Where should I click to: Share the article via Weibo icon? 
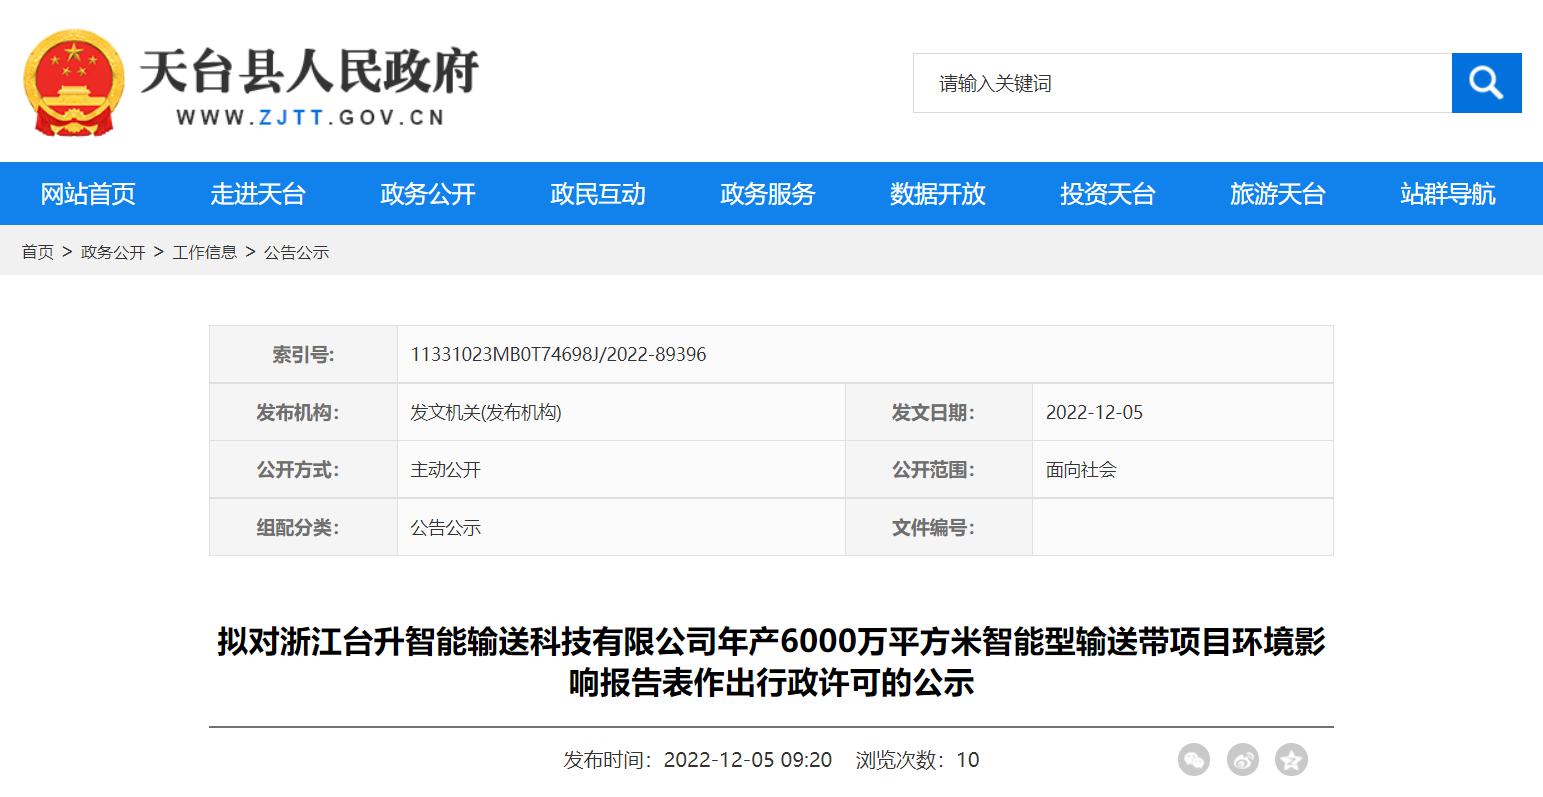click(x=1243, y=760)
